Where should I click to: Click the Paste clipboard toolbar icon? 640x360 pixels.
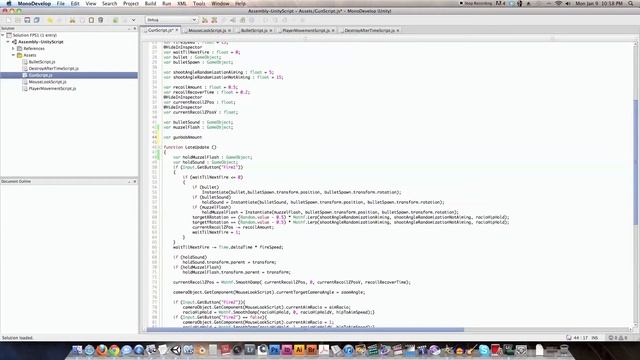click(91, 20)
